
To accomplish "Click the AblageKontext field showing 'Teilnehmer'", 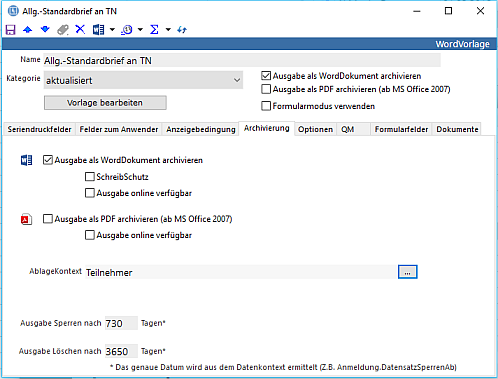I will coord(241,272).
